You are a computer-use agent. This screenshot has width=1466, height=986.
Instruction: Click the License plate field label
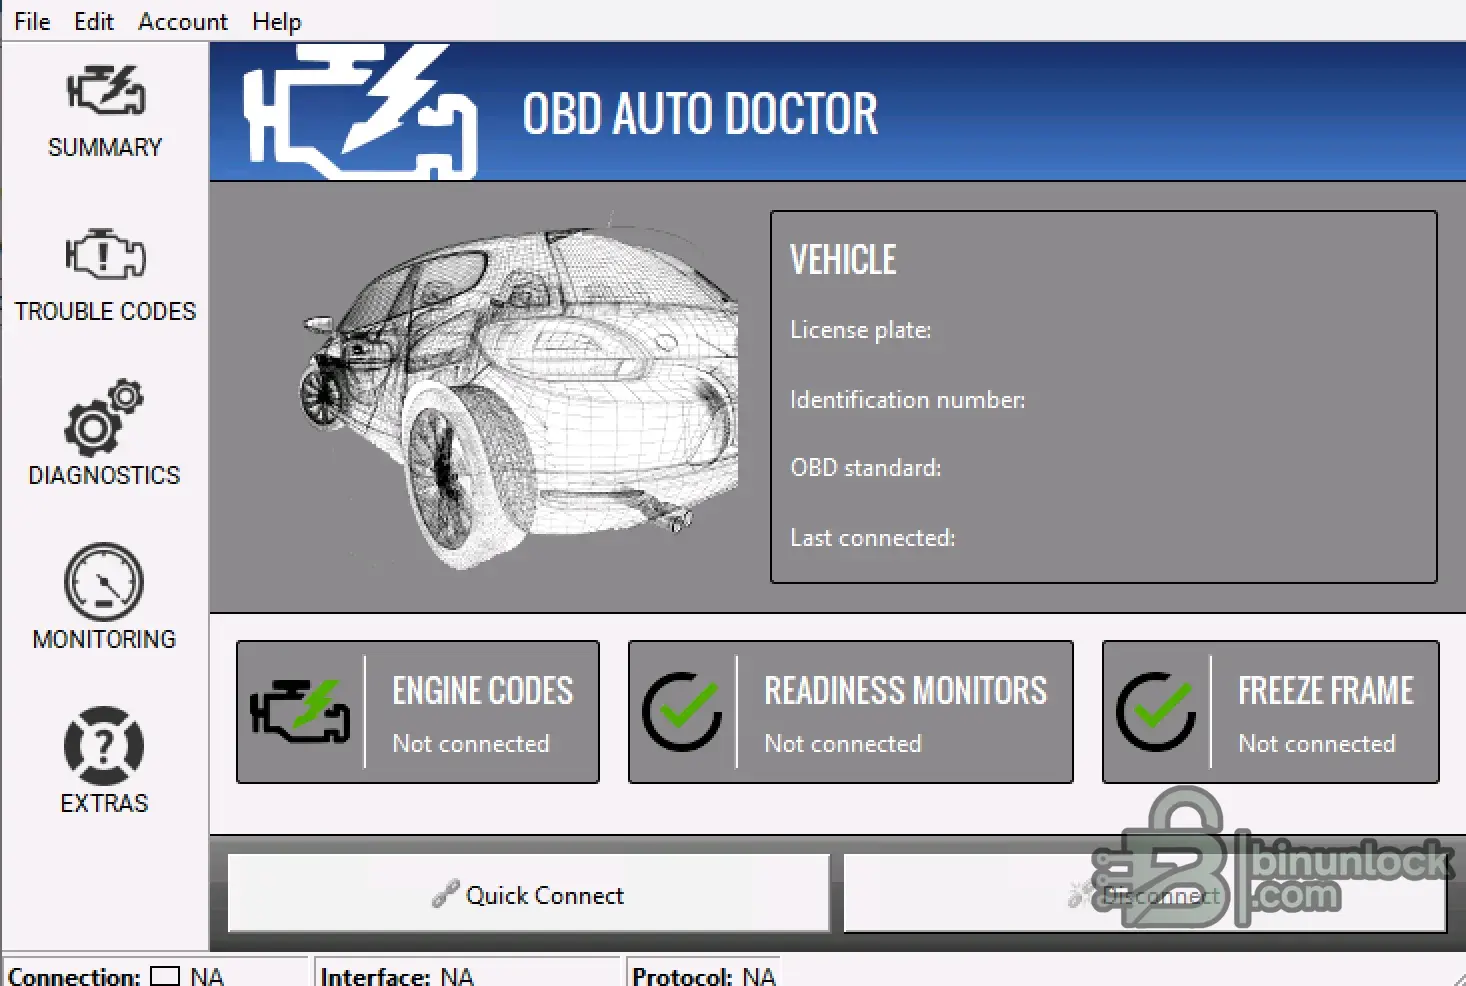tap(861, 330)
